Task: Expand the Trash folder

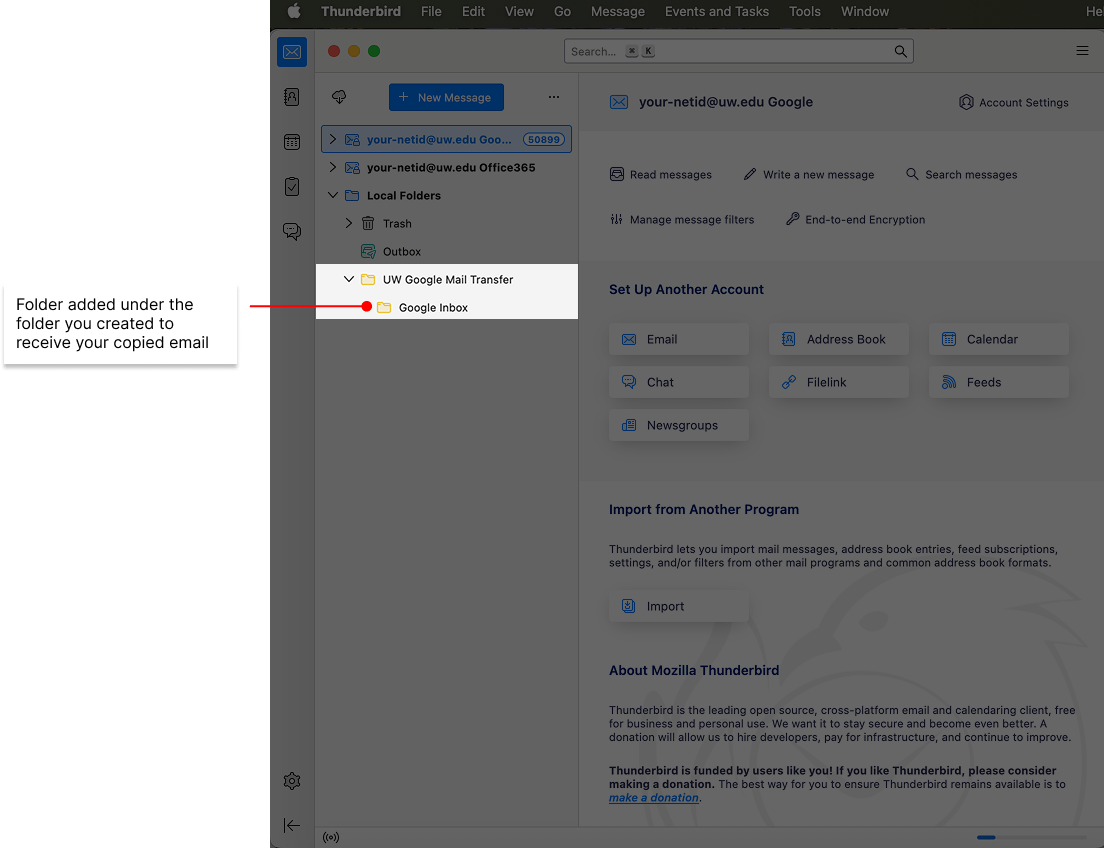Action: (x=349, y=224)
